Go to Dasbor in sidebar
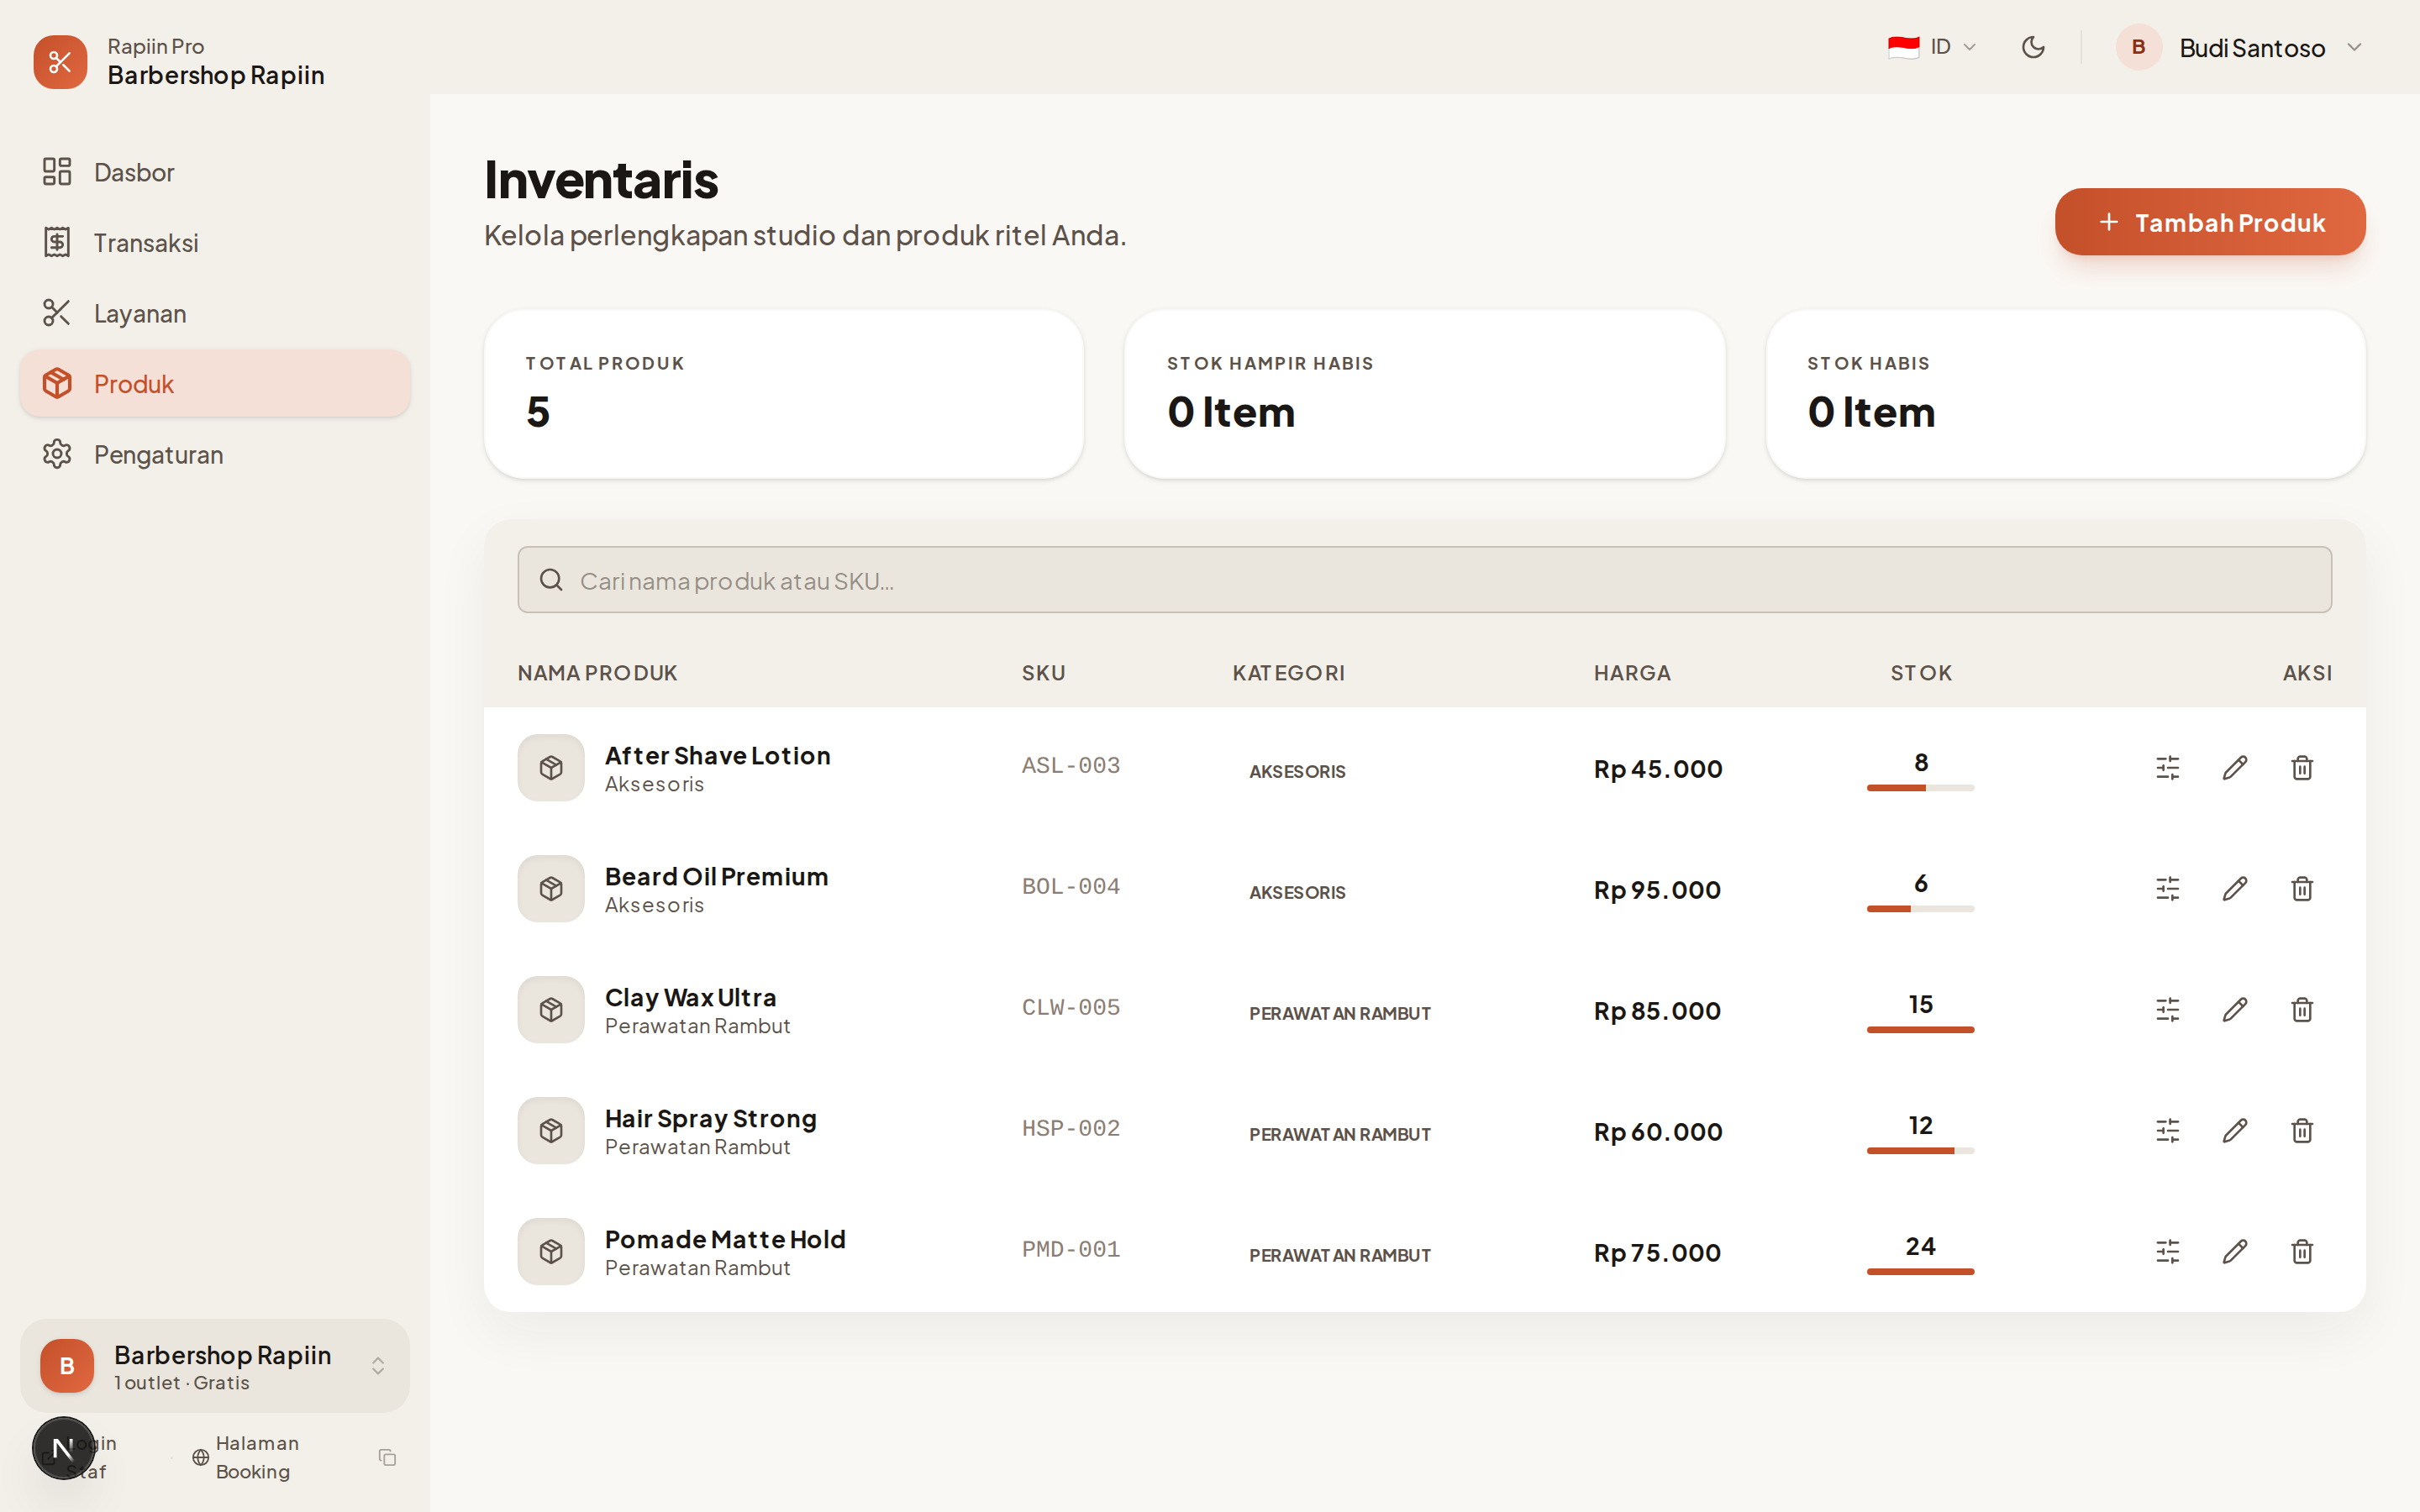Viewport: 2420px width, 1512px height. (x=134, y=172)
